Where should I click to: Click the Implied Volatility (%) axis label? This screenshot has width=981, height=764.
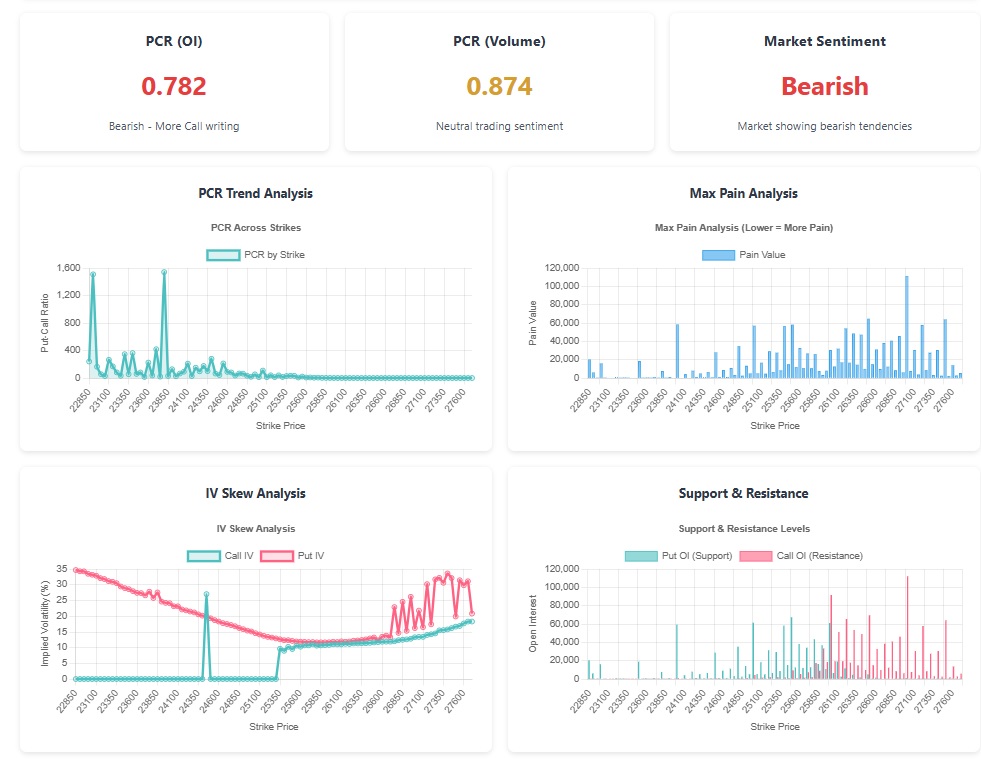click(x=44, y=624)
